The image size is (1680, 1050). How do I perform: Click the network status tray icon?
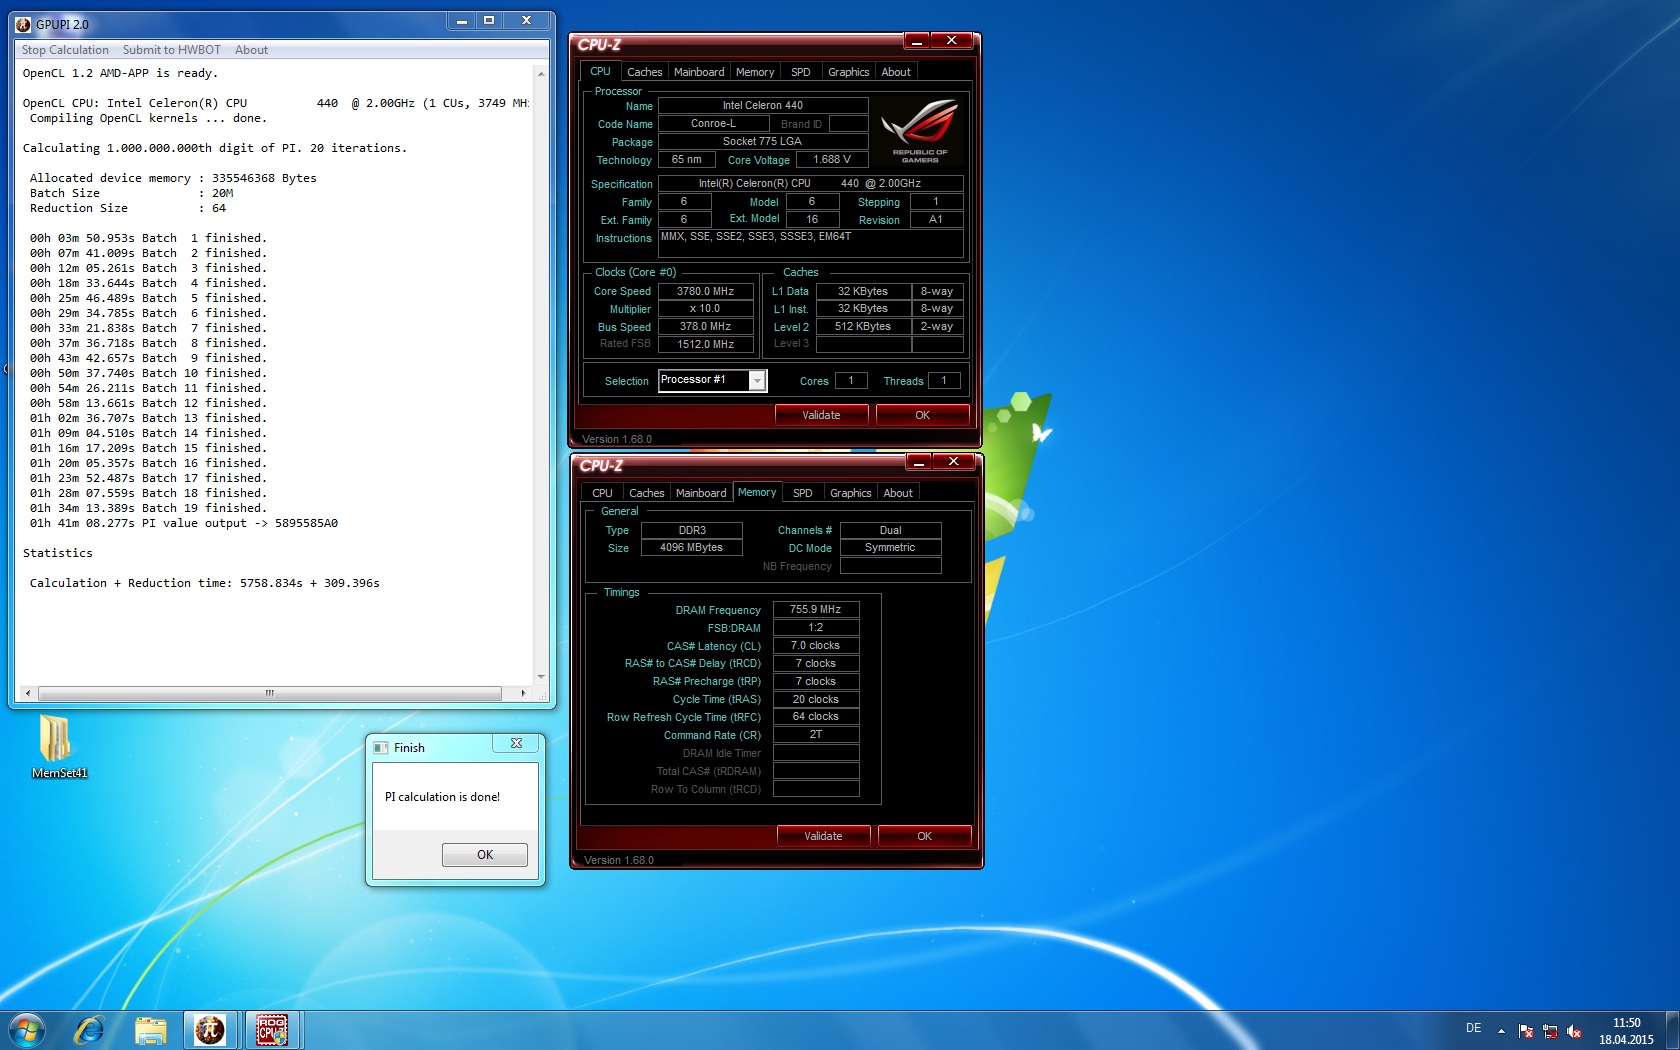click(x=1550, y=1031)
